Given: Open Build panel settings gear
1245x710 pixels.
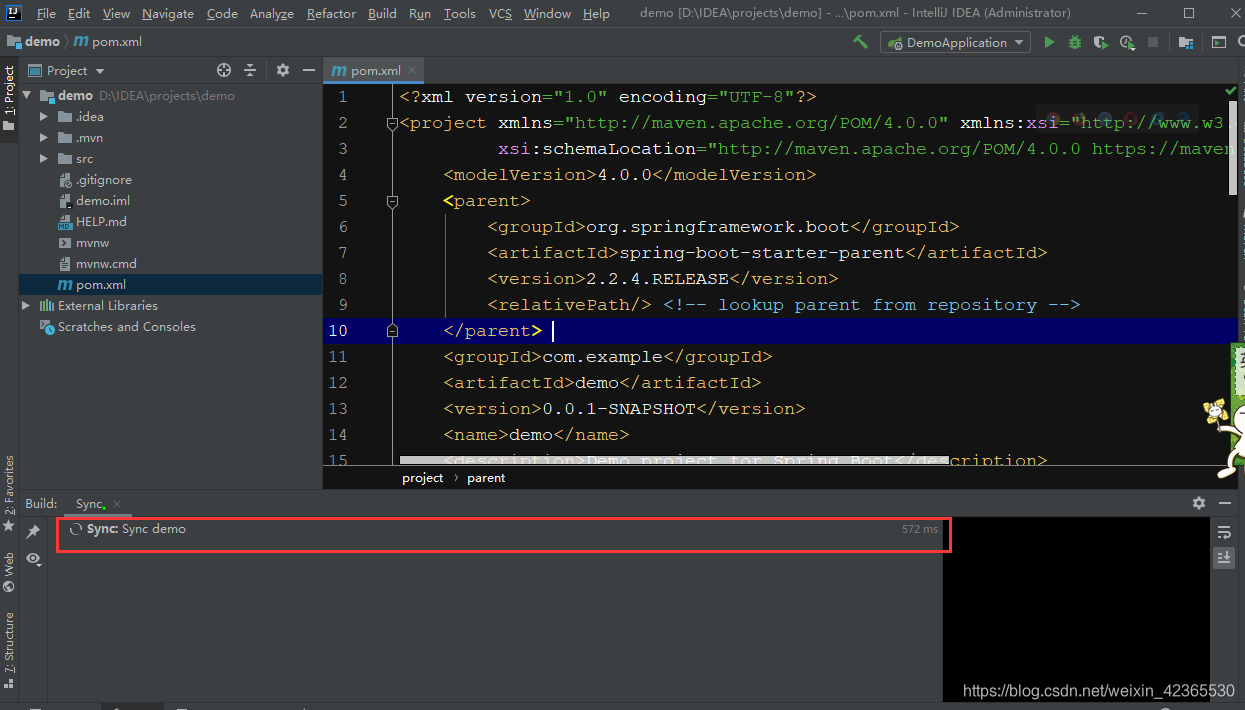Looking at the screenshot, I should pos(1199,503).
